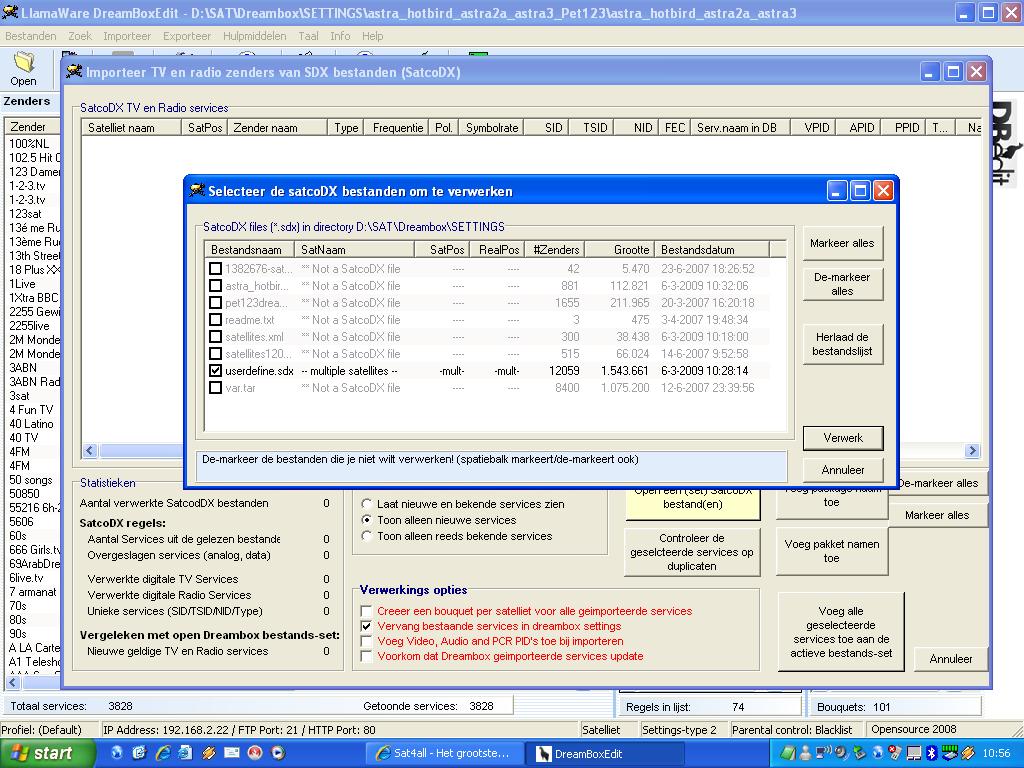The height and width of the screenshot is (768, 1024).
Task: Uncheck the userdefine.sdx file checkbox
Action: 216,370
